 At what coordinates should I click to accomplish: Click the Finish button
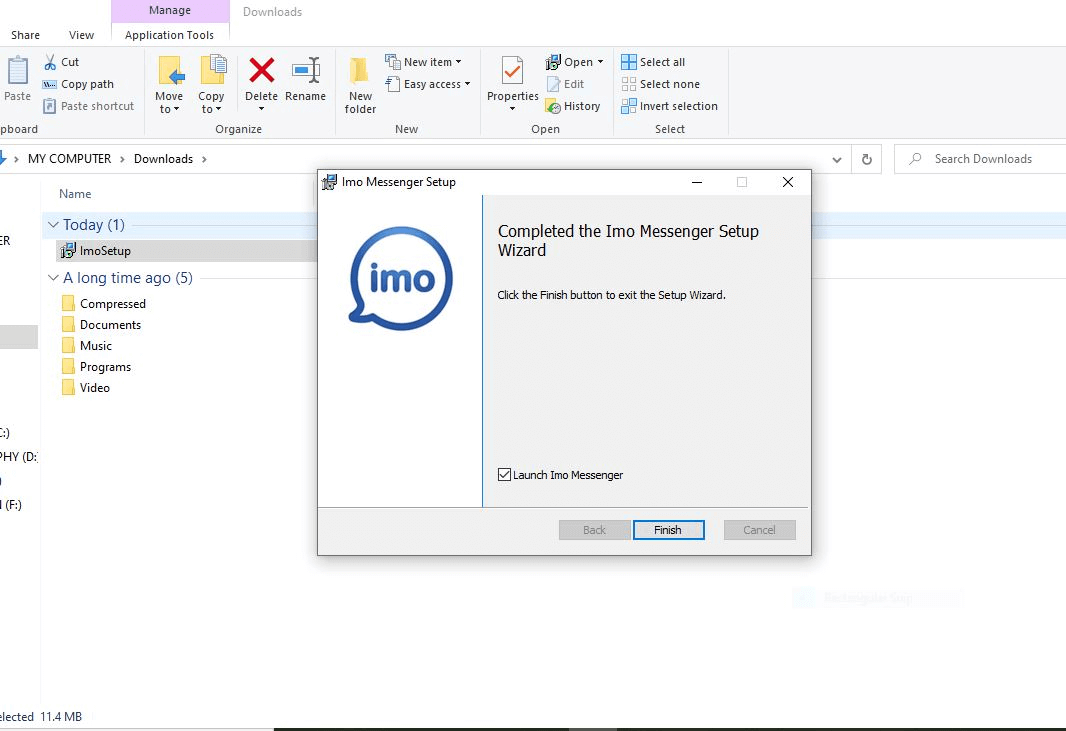point(668,530)
